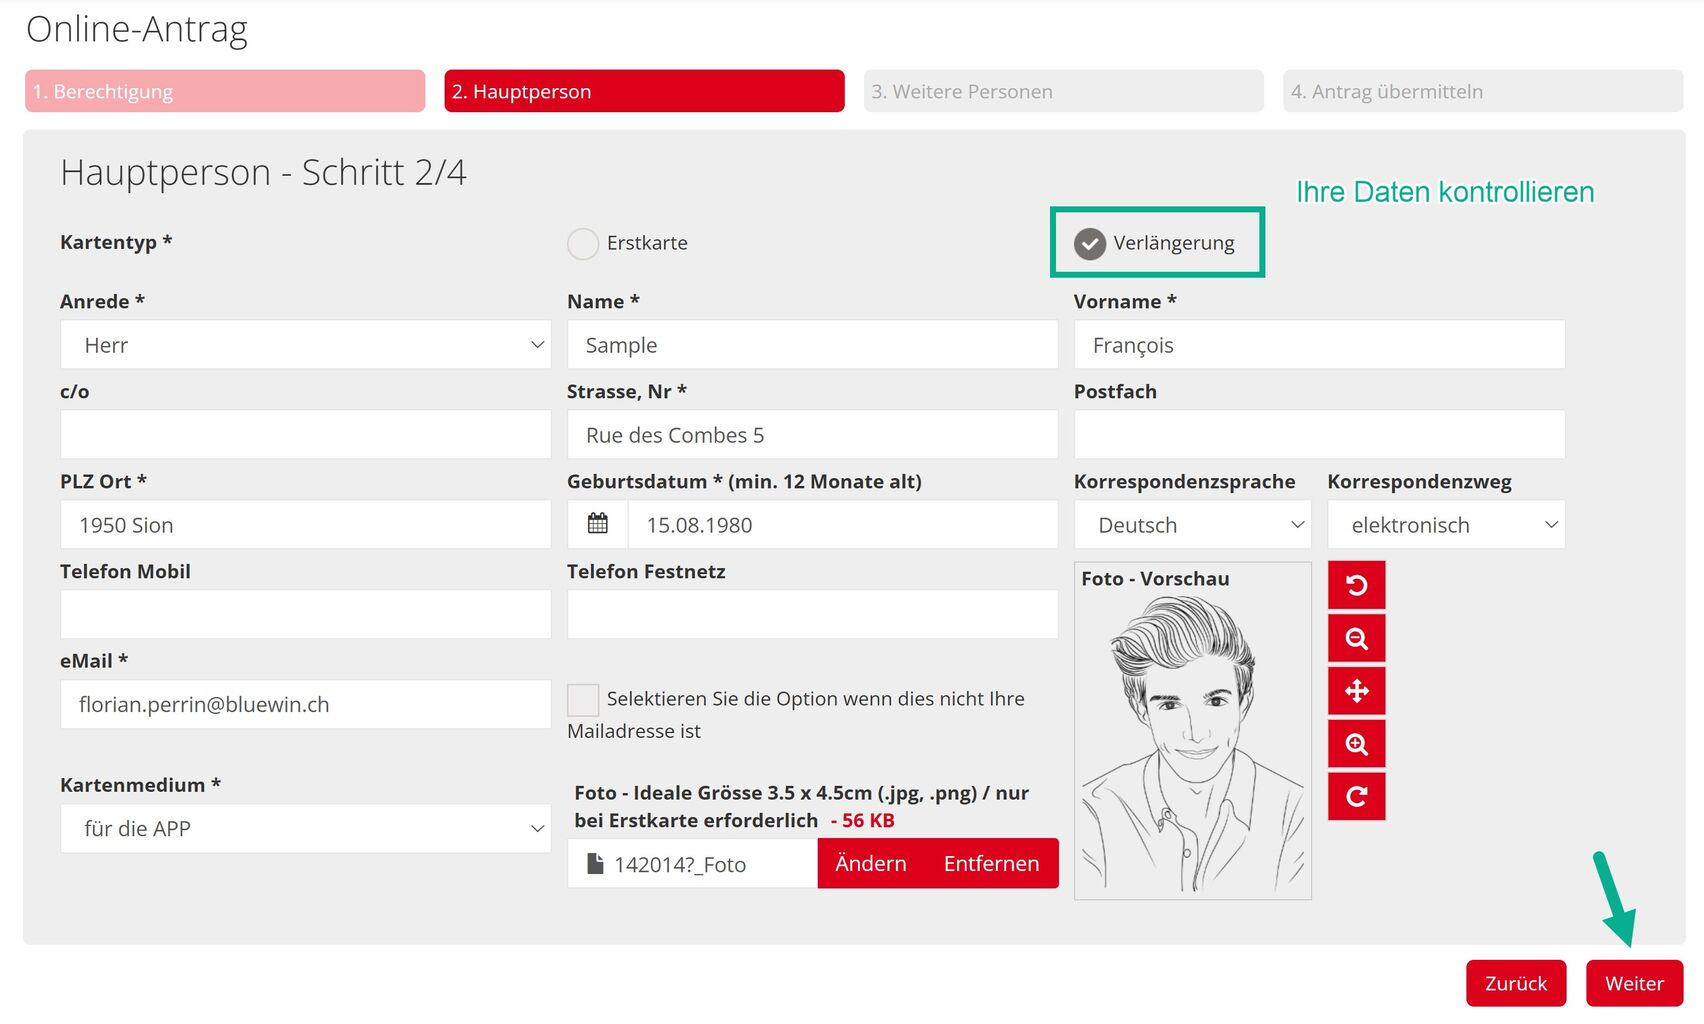The height and width of the screenshot is (1024, 1704).
Task: Go to the 1. Berechtigung step
Action: (225, 91)
